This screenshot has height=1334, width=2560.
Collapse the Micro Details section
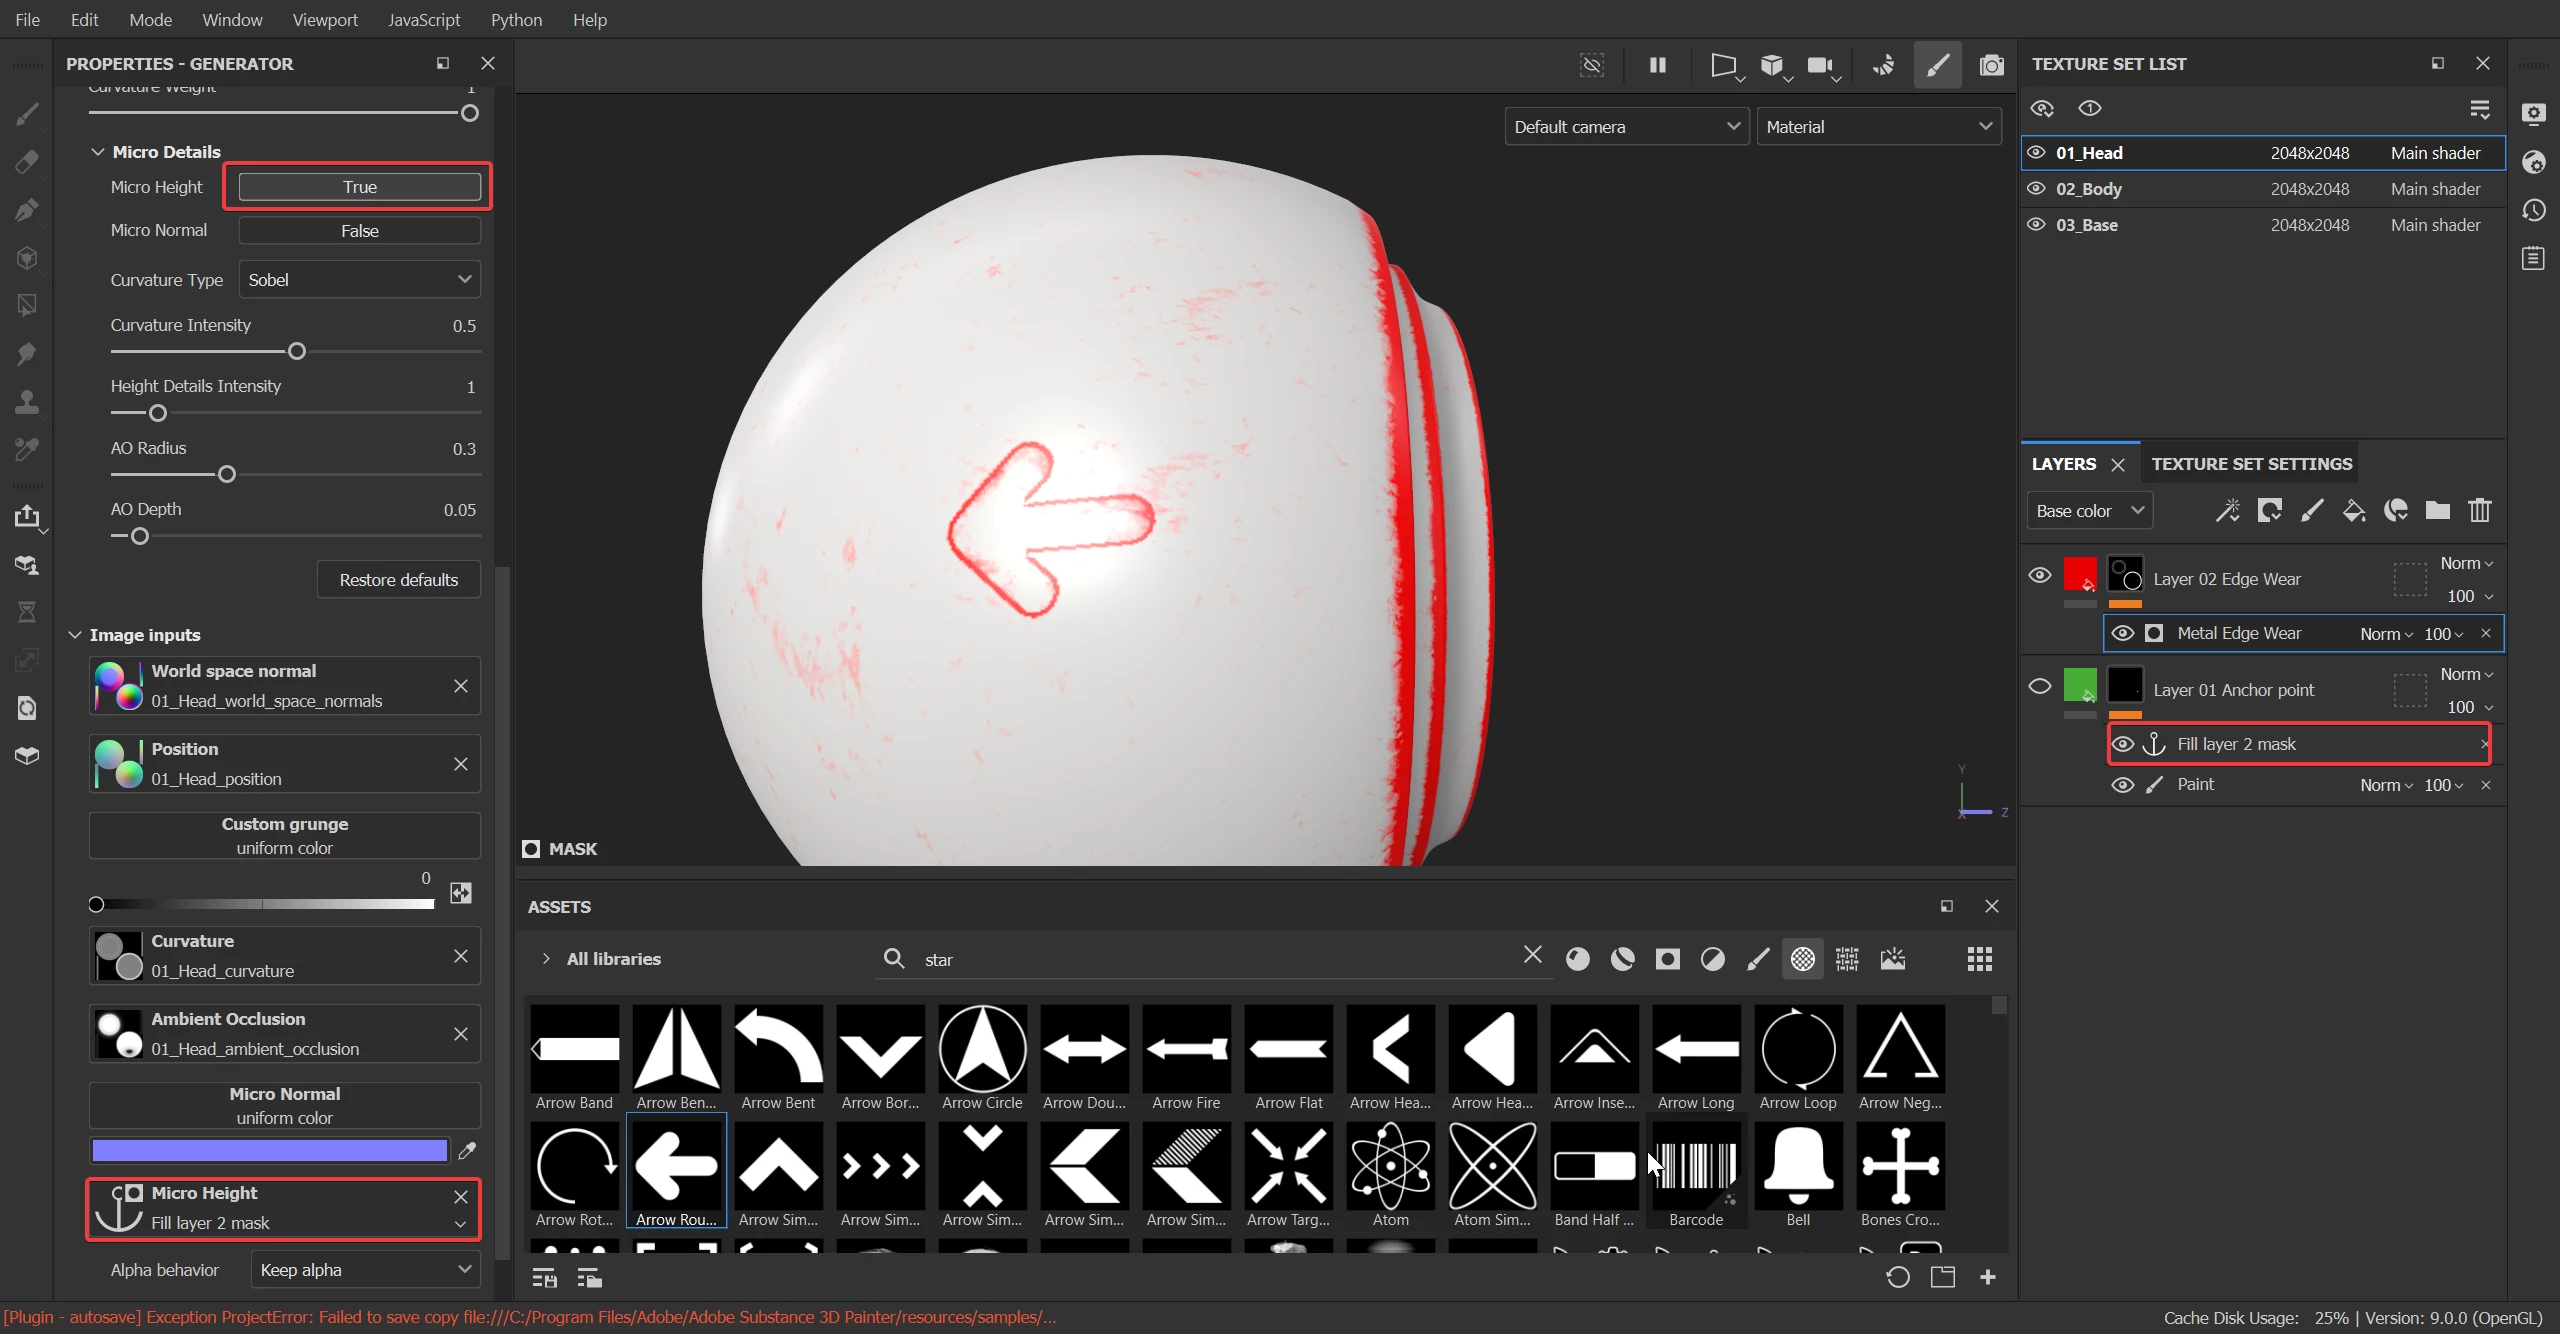pos(98,152)
